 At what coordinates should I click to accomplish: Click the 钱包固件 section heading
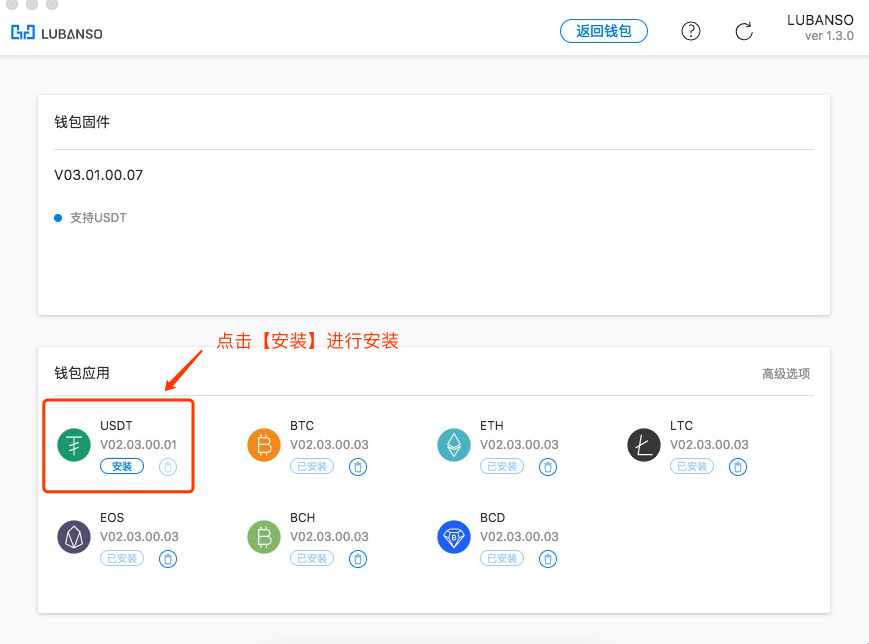82,122
